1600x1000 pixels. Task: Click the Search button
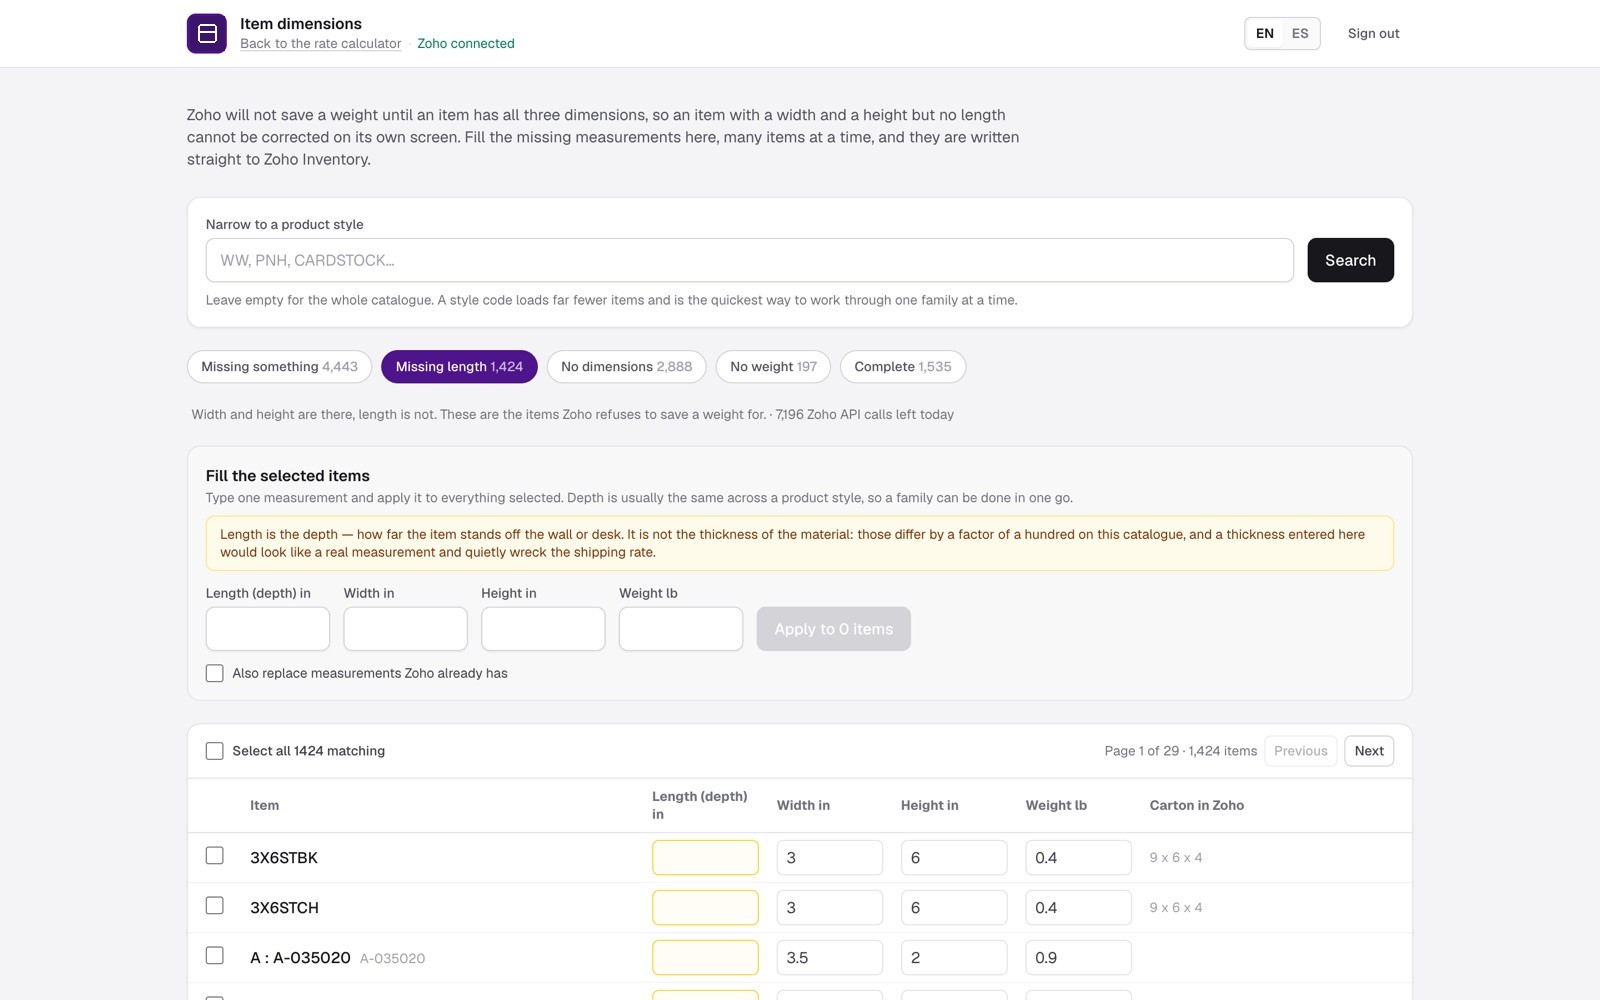(1350, 260)
